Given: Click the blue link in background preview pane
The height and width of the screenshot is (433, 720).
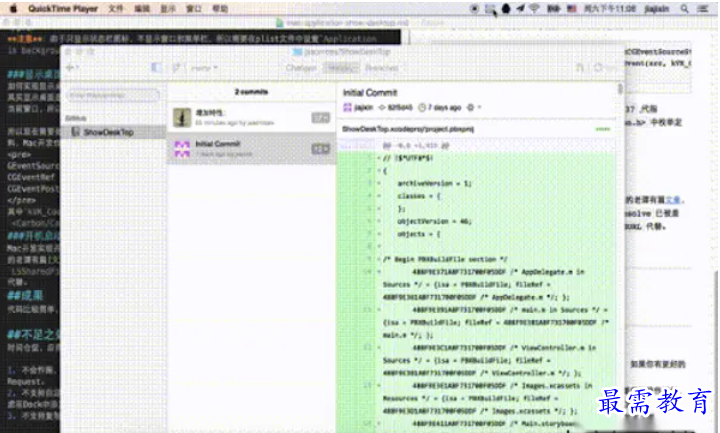Looking at the screenshot, I should point(673,200).
